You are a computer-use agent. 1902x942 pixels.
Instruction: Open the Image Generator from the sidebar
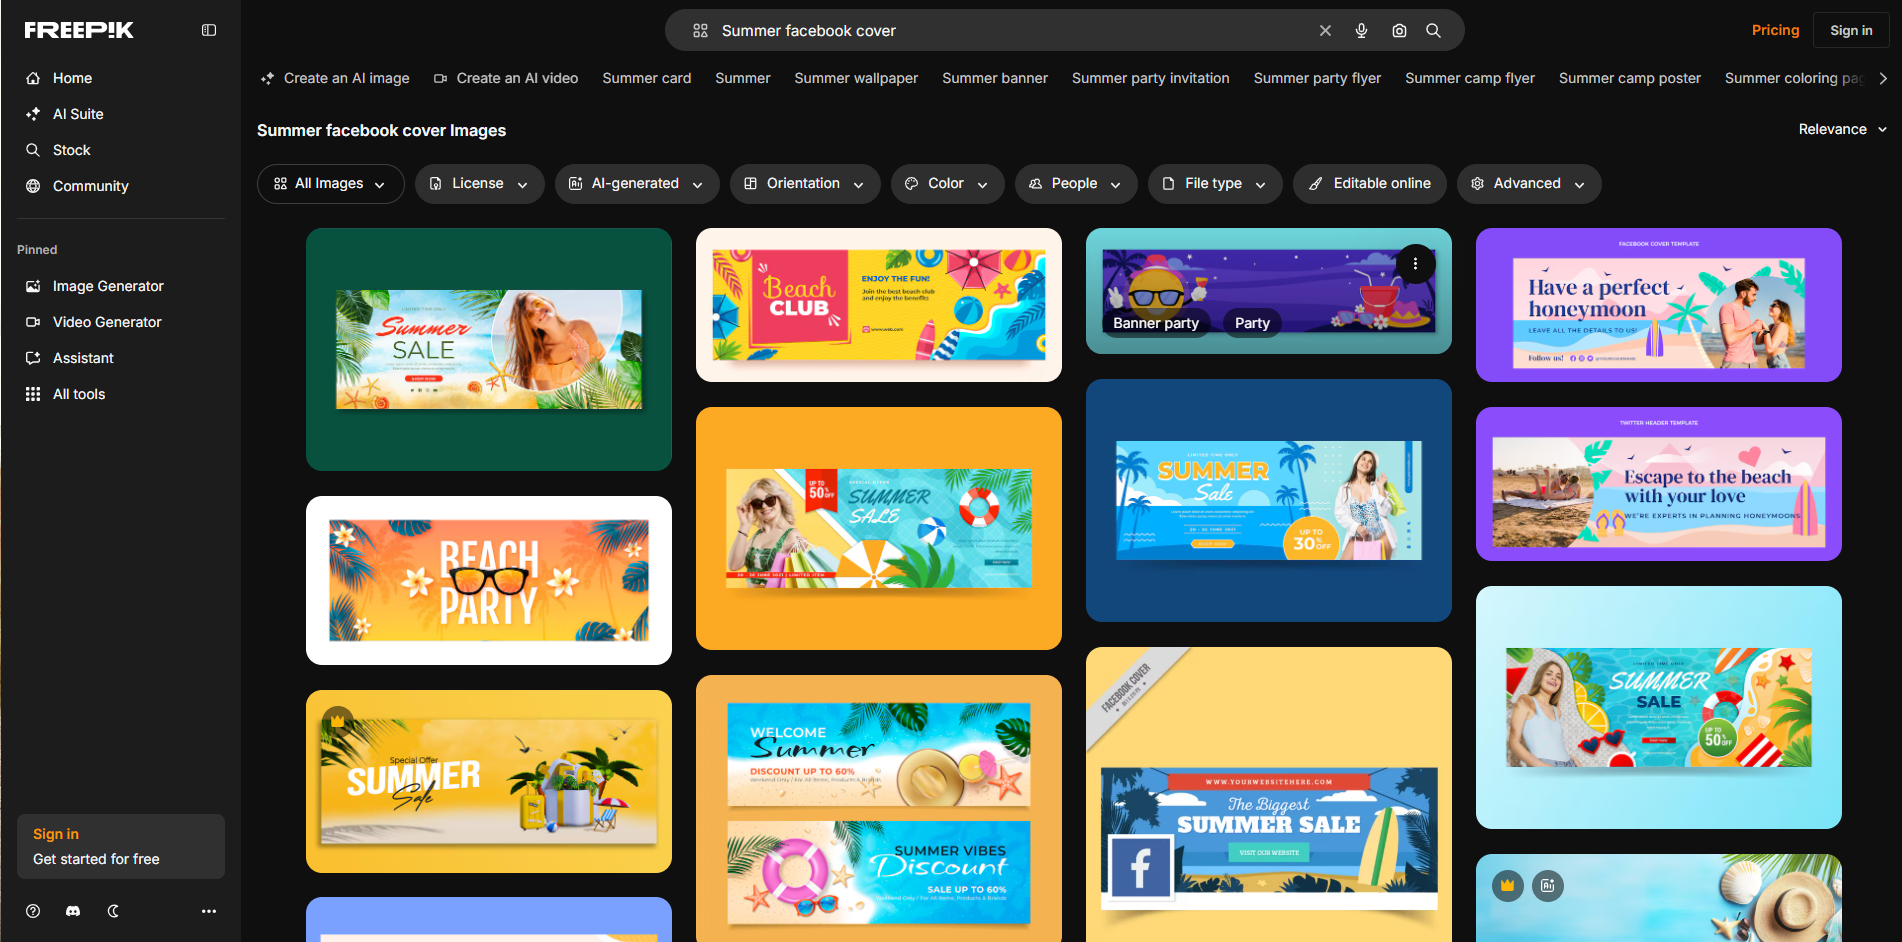[107, 286]
